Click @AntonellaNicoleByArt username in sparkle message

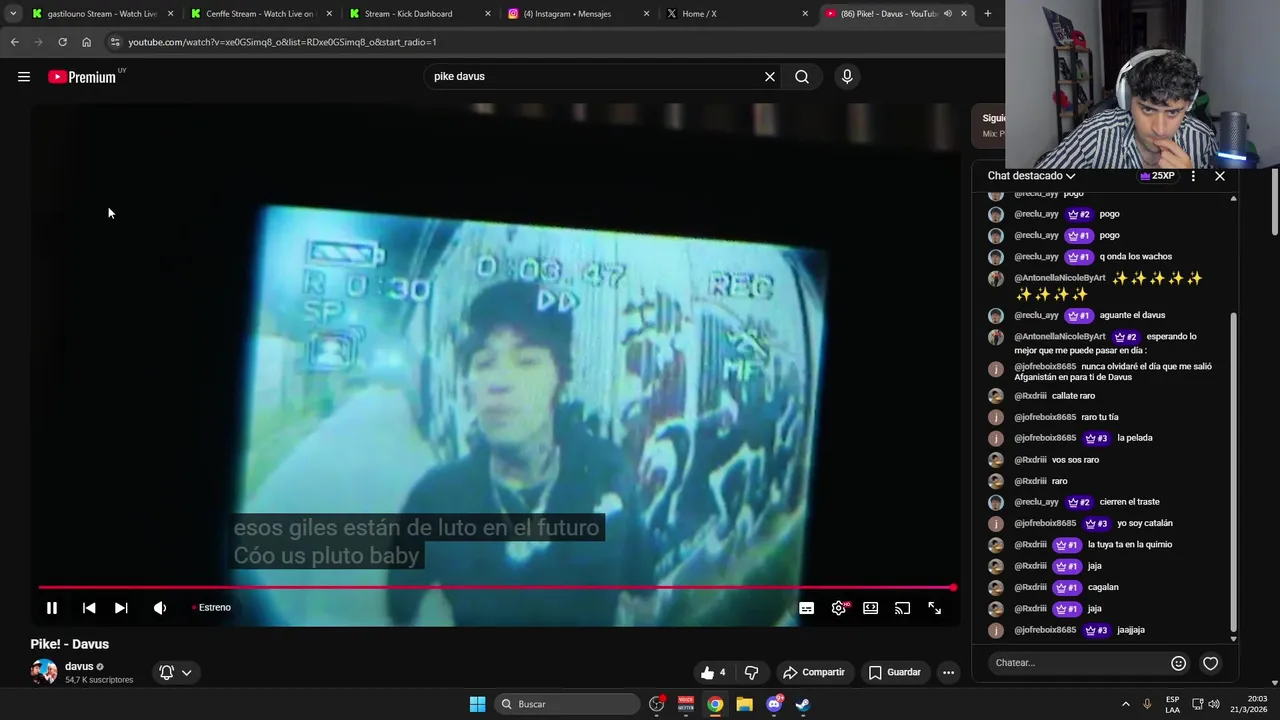1060,278
